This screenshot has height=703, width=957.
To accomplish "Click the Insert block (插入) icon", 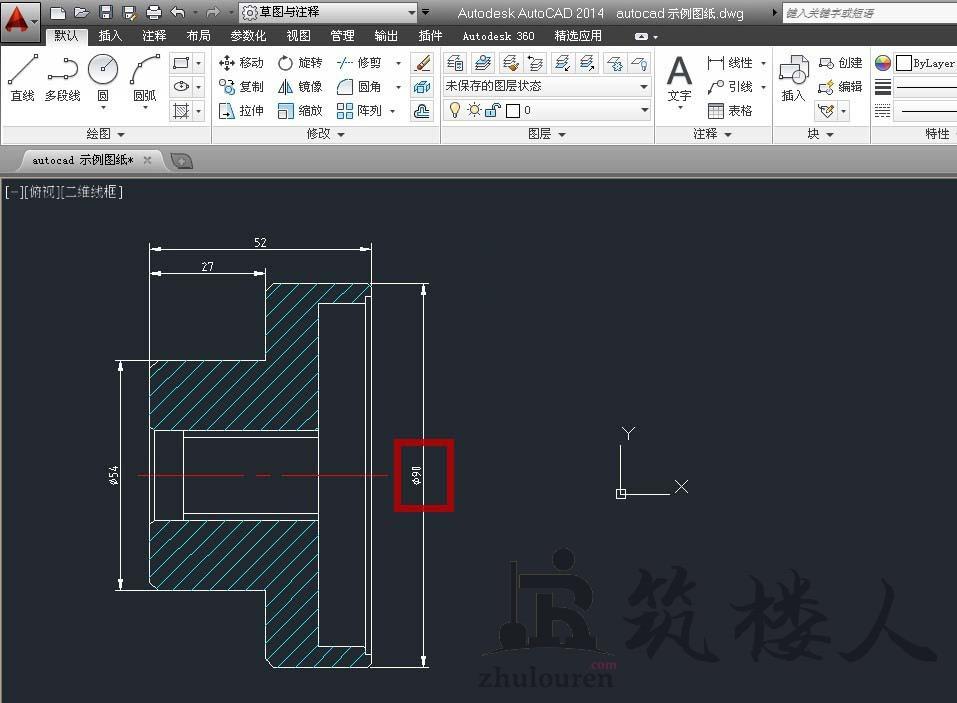I will coord(793,78).
